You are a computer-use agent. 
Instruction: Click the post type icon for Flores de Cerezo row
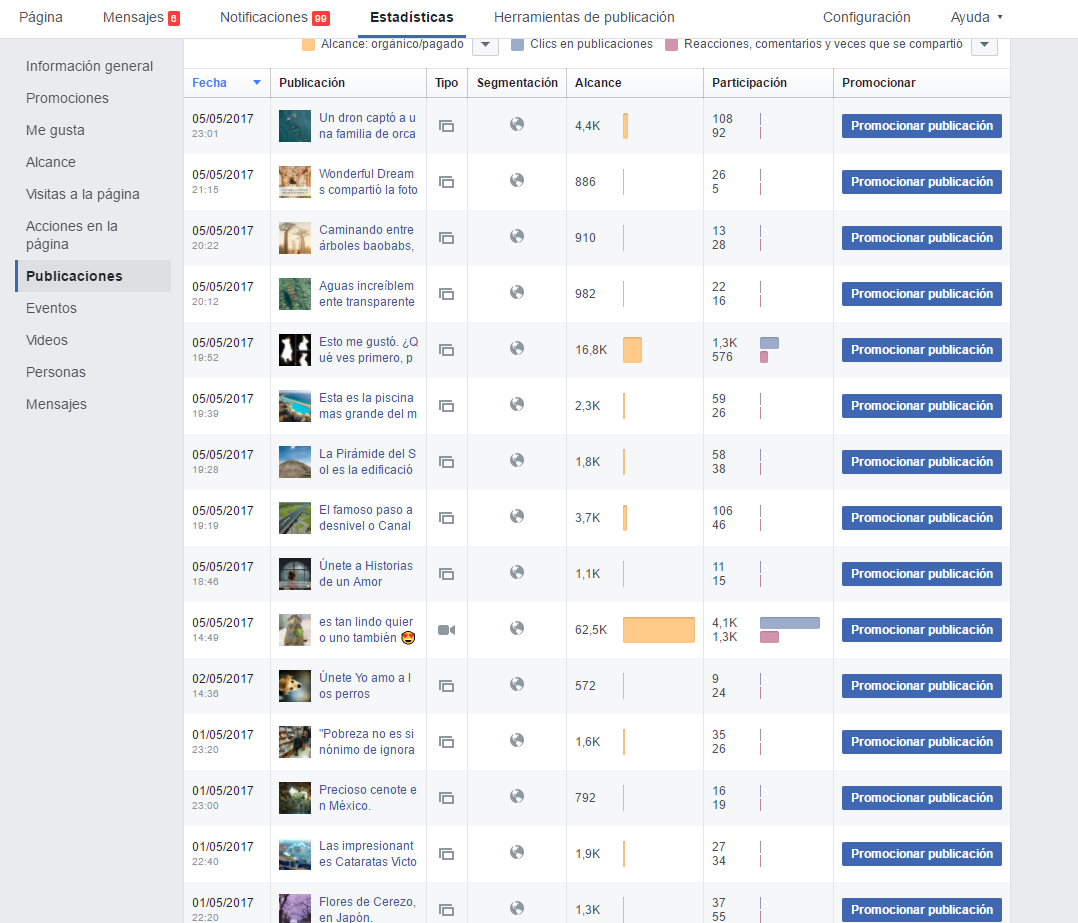pyautogui.click(x=447, y=910)
